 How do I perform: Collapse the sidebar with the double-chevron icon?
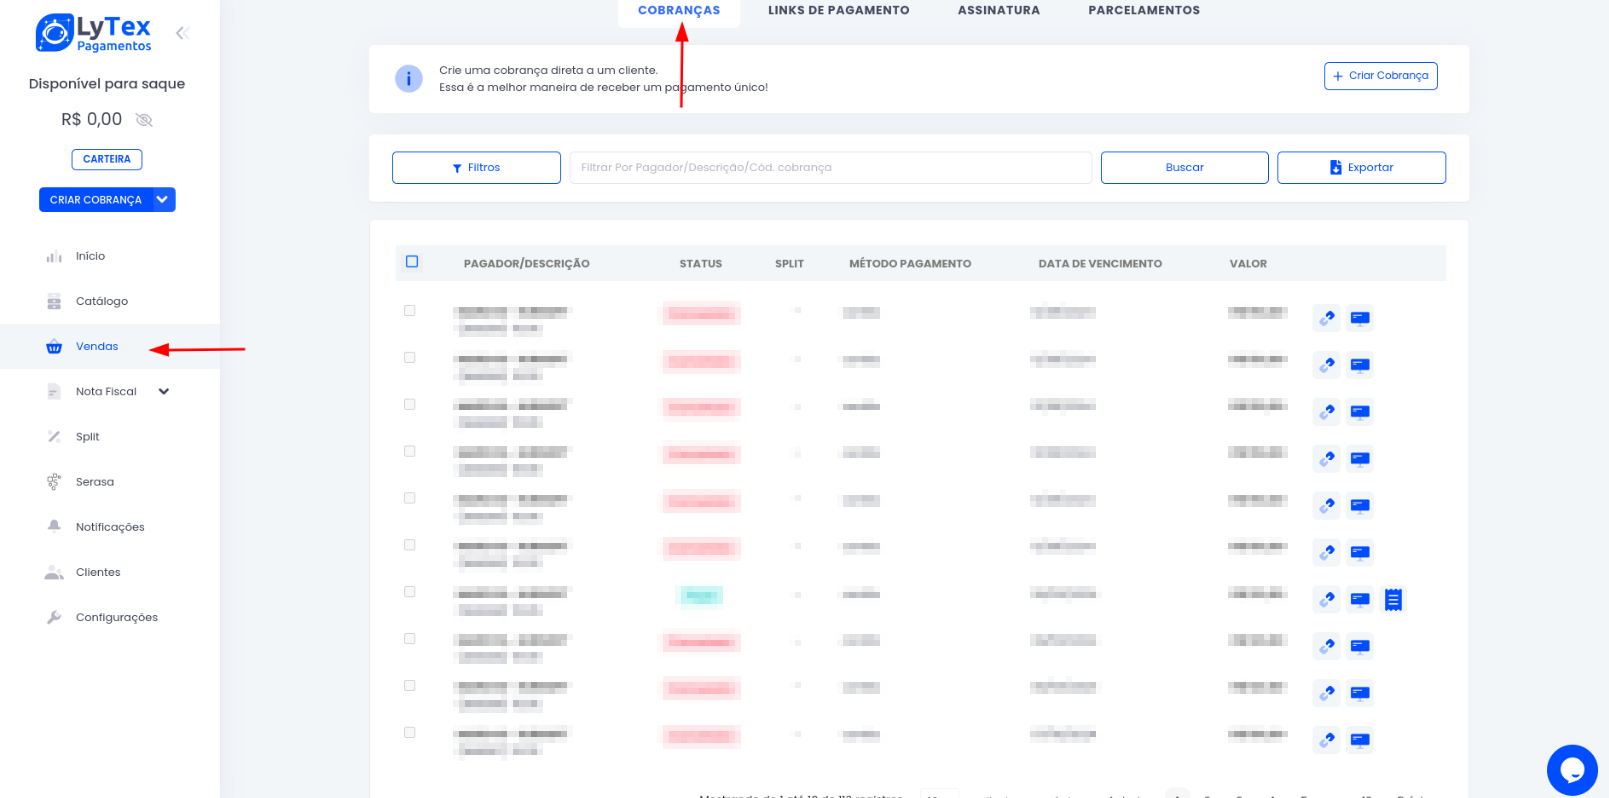(x=182, y=33)
